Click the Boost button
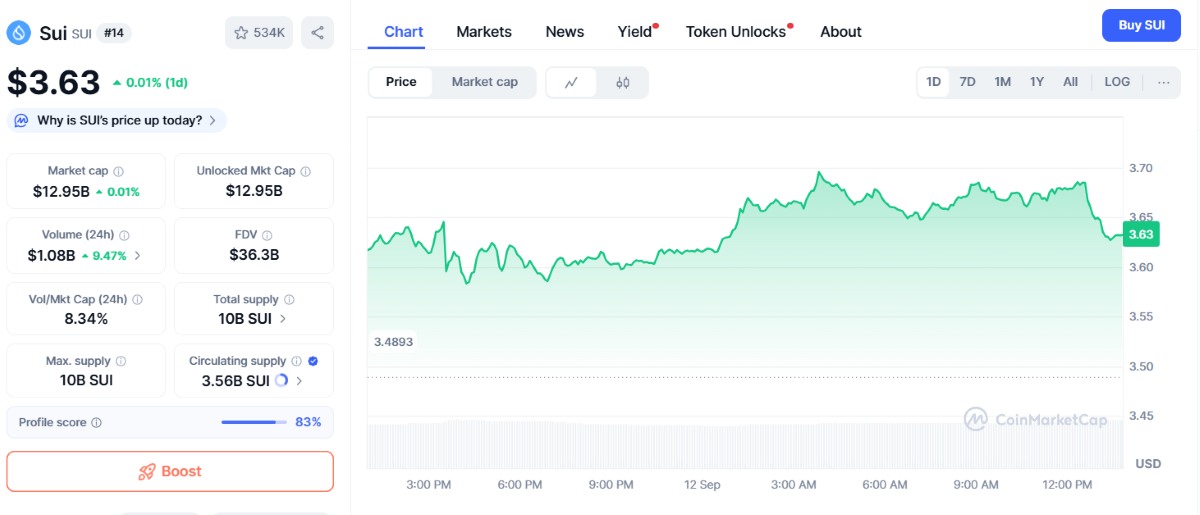The height and width of the screenshot is (515, 1200). tap(170, 471)
